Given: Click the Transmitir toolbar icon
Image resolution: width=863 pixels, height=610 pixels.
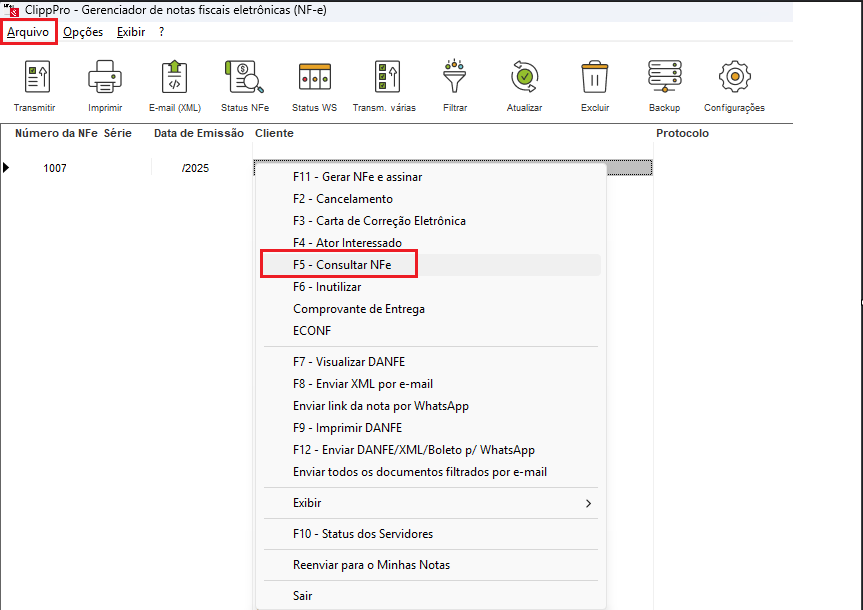Looking at the screenshot, I should pos(35,78).
